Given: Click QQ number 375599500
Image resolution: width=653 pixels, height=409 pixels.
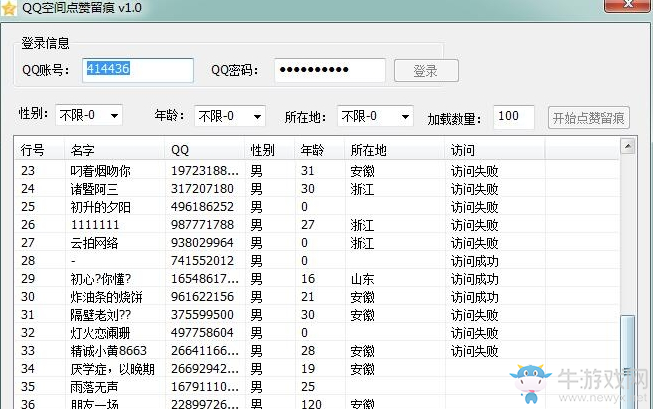Looking at the screenshot, I should 202,314.
